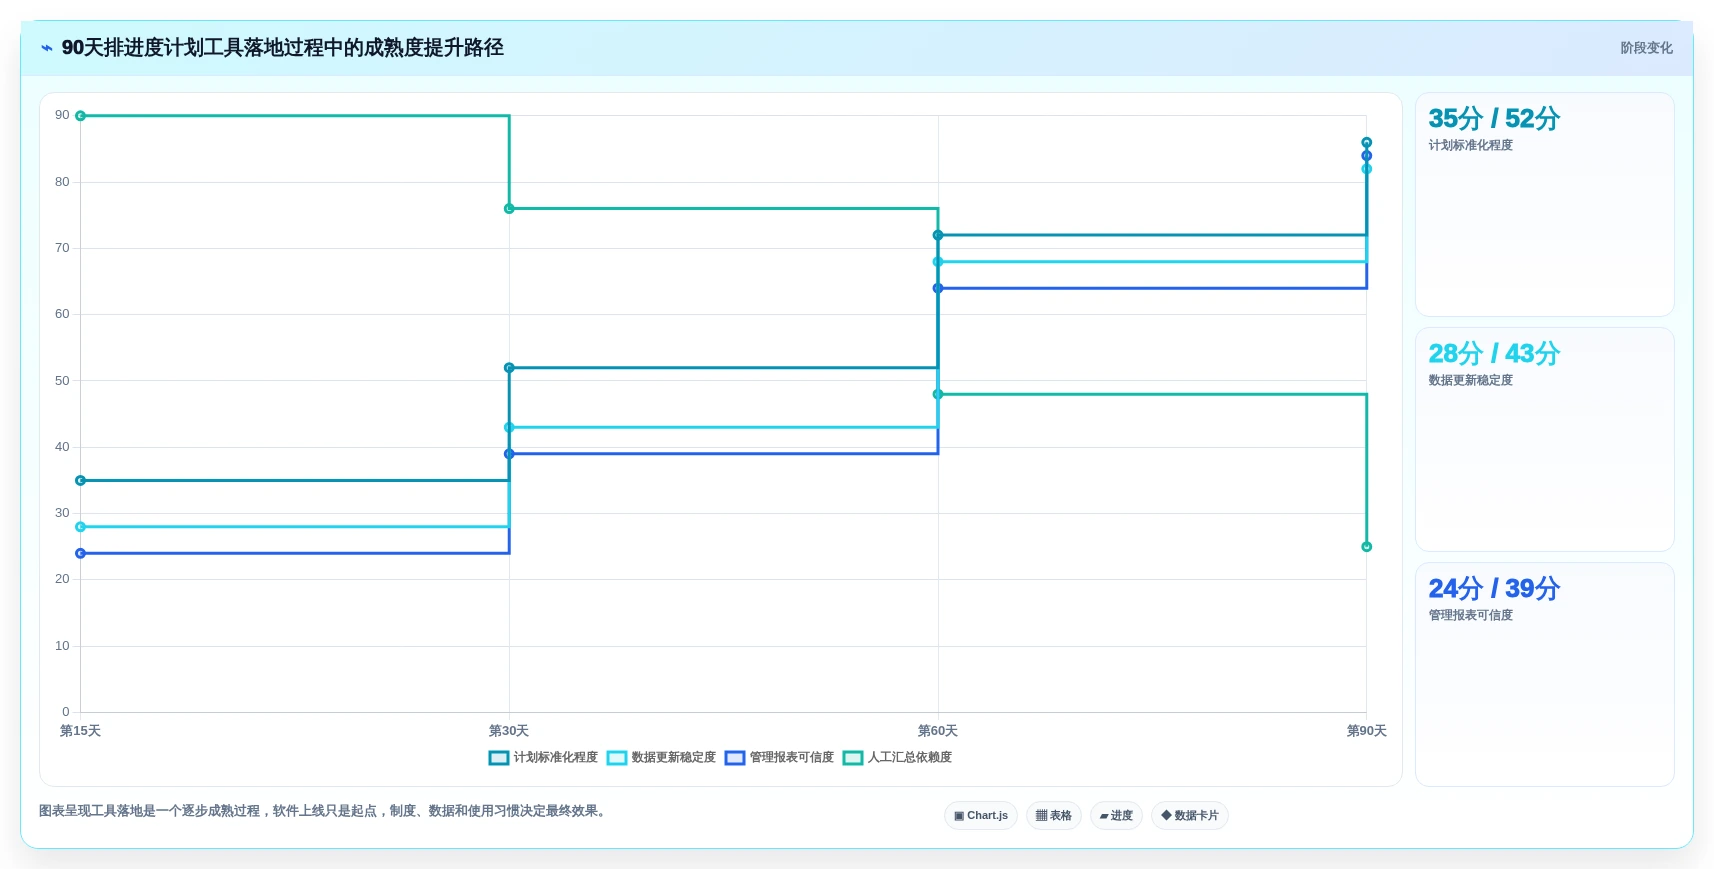Viewport: 1714px width, 869px height.
Task: Select the 计划标准化程度 point at value 35 on 第15天
Action: coord(81,481)
